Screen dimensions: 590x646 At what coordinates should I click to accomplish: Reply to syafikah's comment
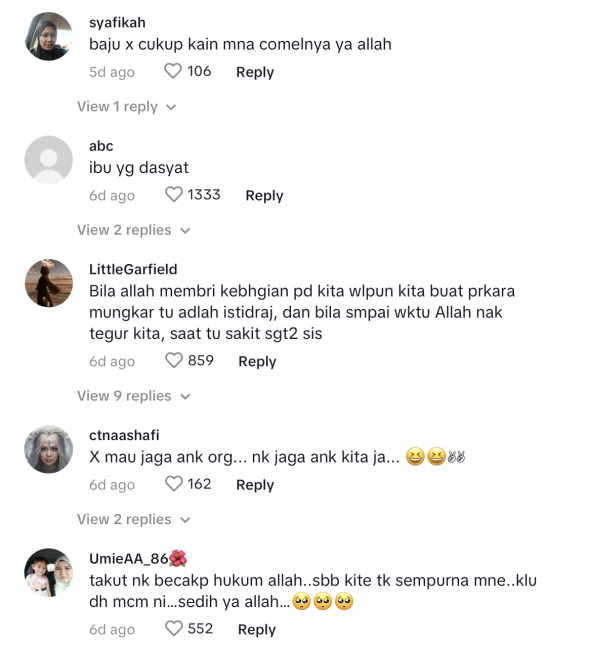tap(255, 72)
